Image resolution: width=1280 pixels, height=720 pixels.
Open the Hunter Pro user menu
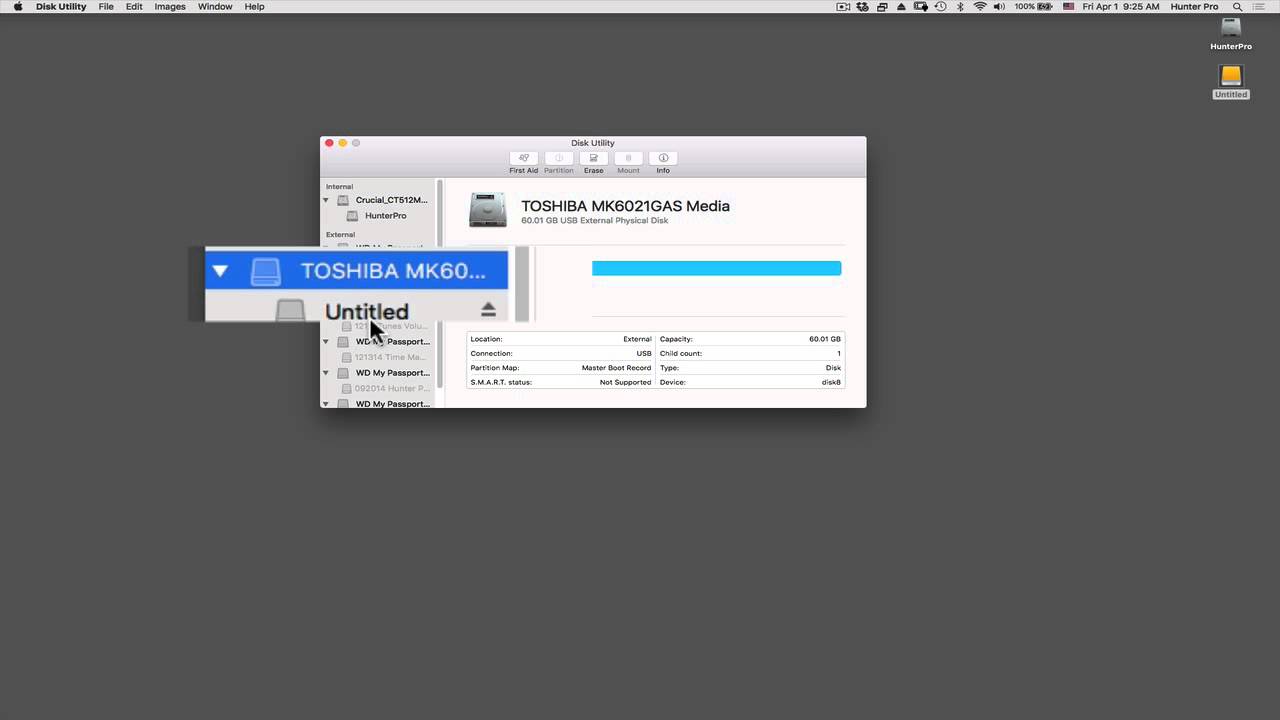(1195, 7)
